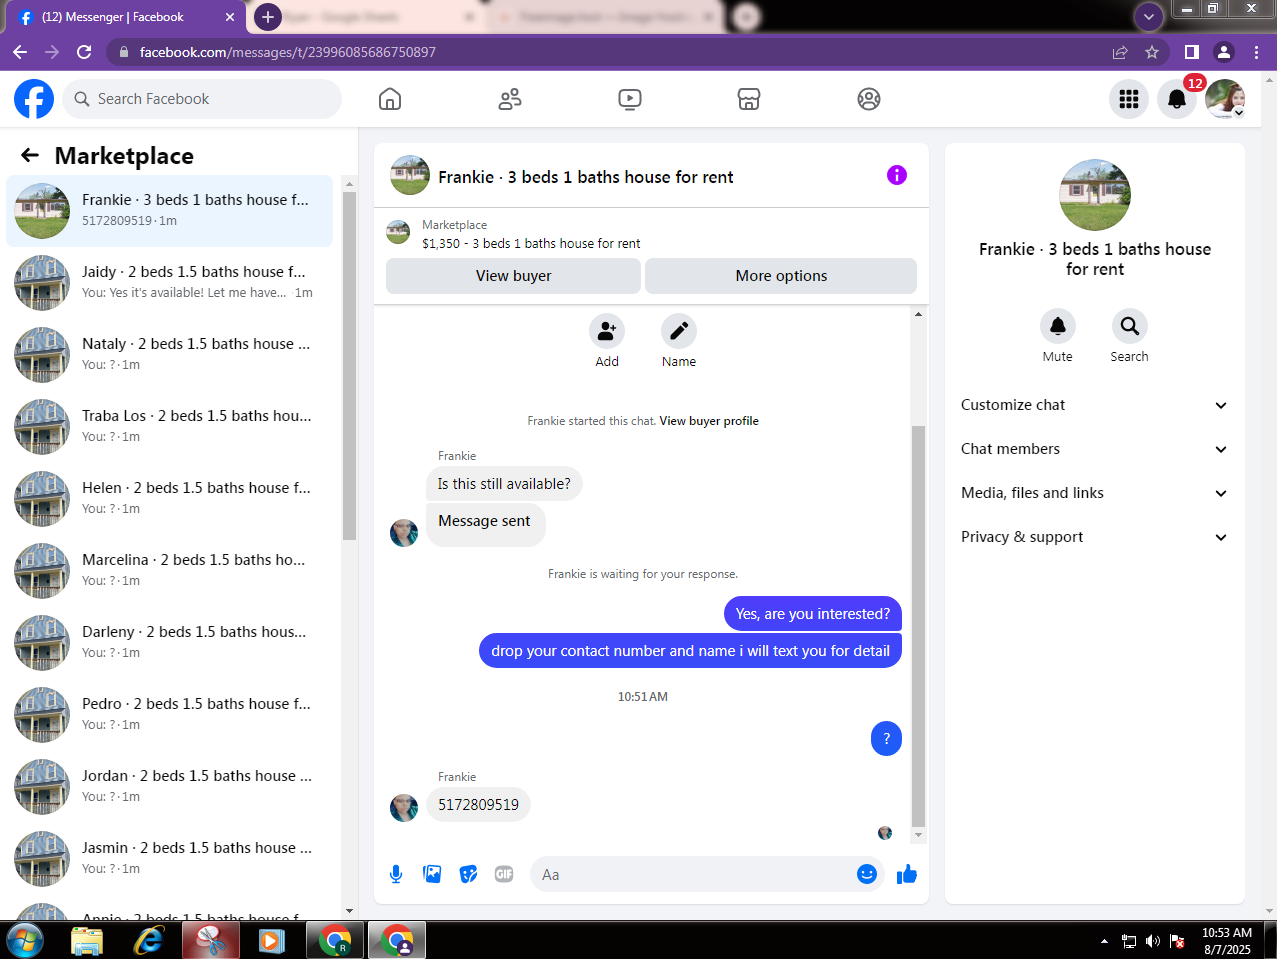Expand the Customize chat section
This screenshot has height=959, width=1277.
coord(1094,405)
